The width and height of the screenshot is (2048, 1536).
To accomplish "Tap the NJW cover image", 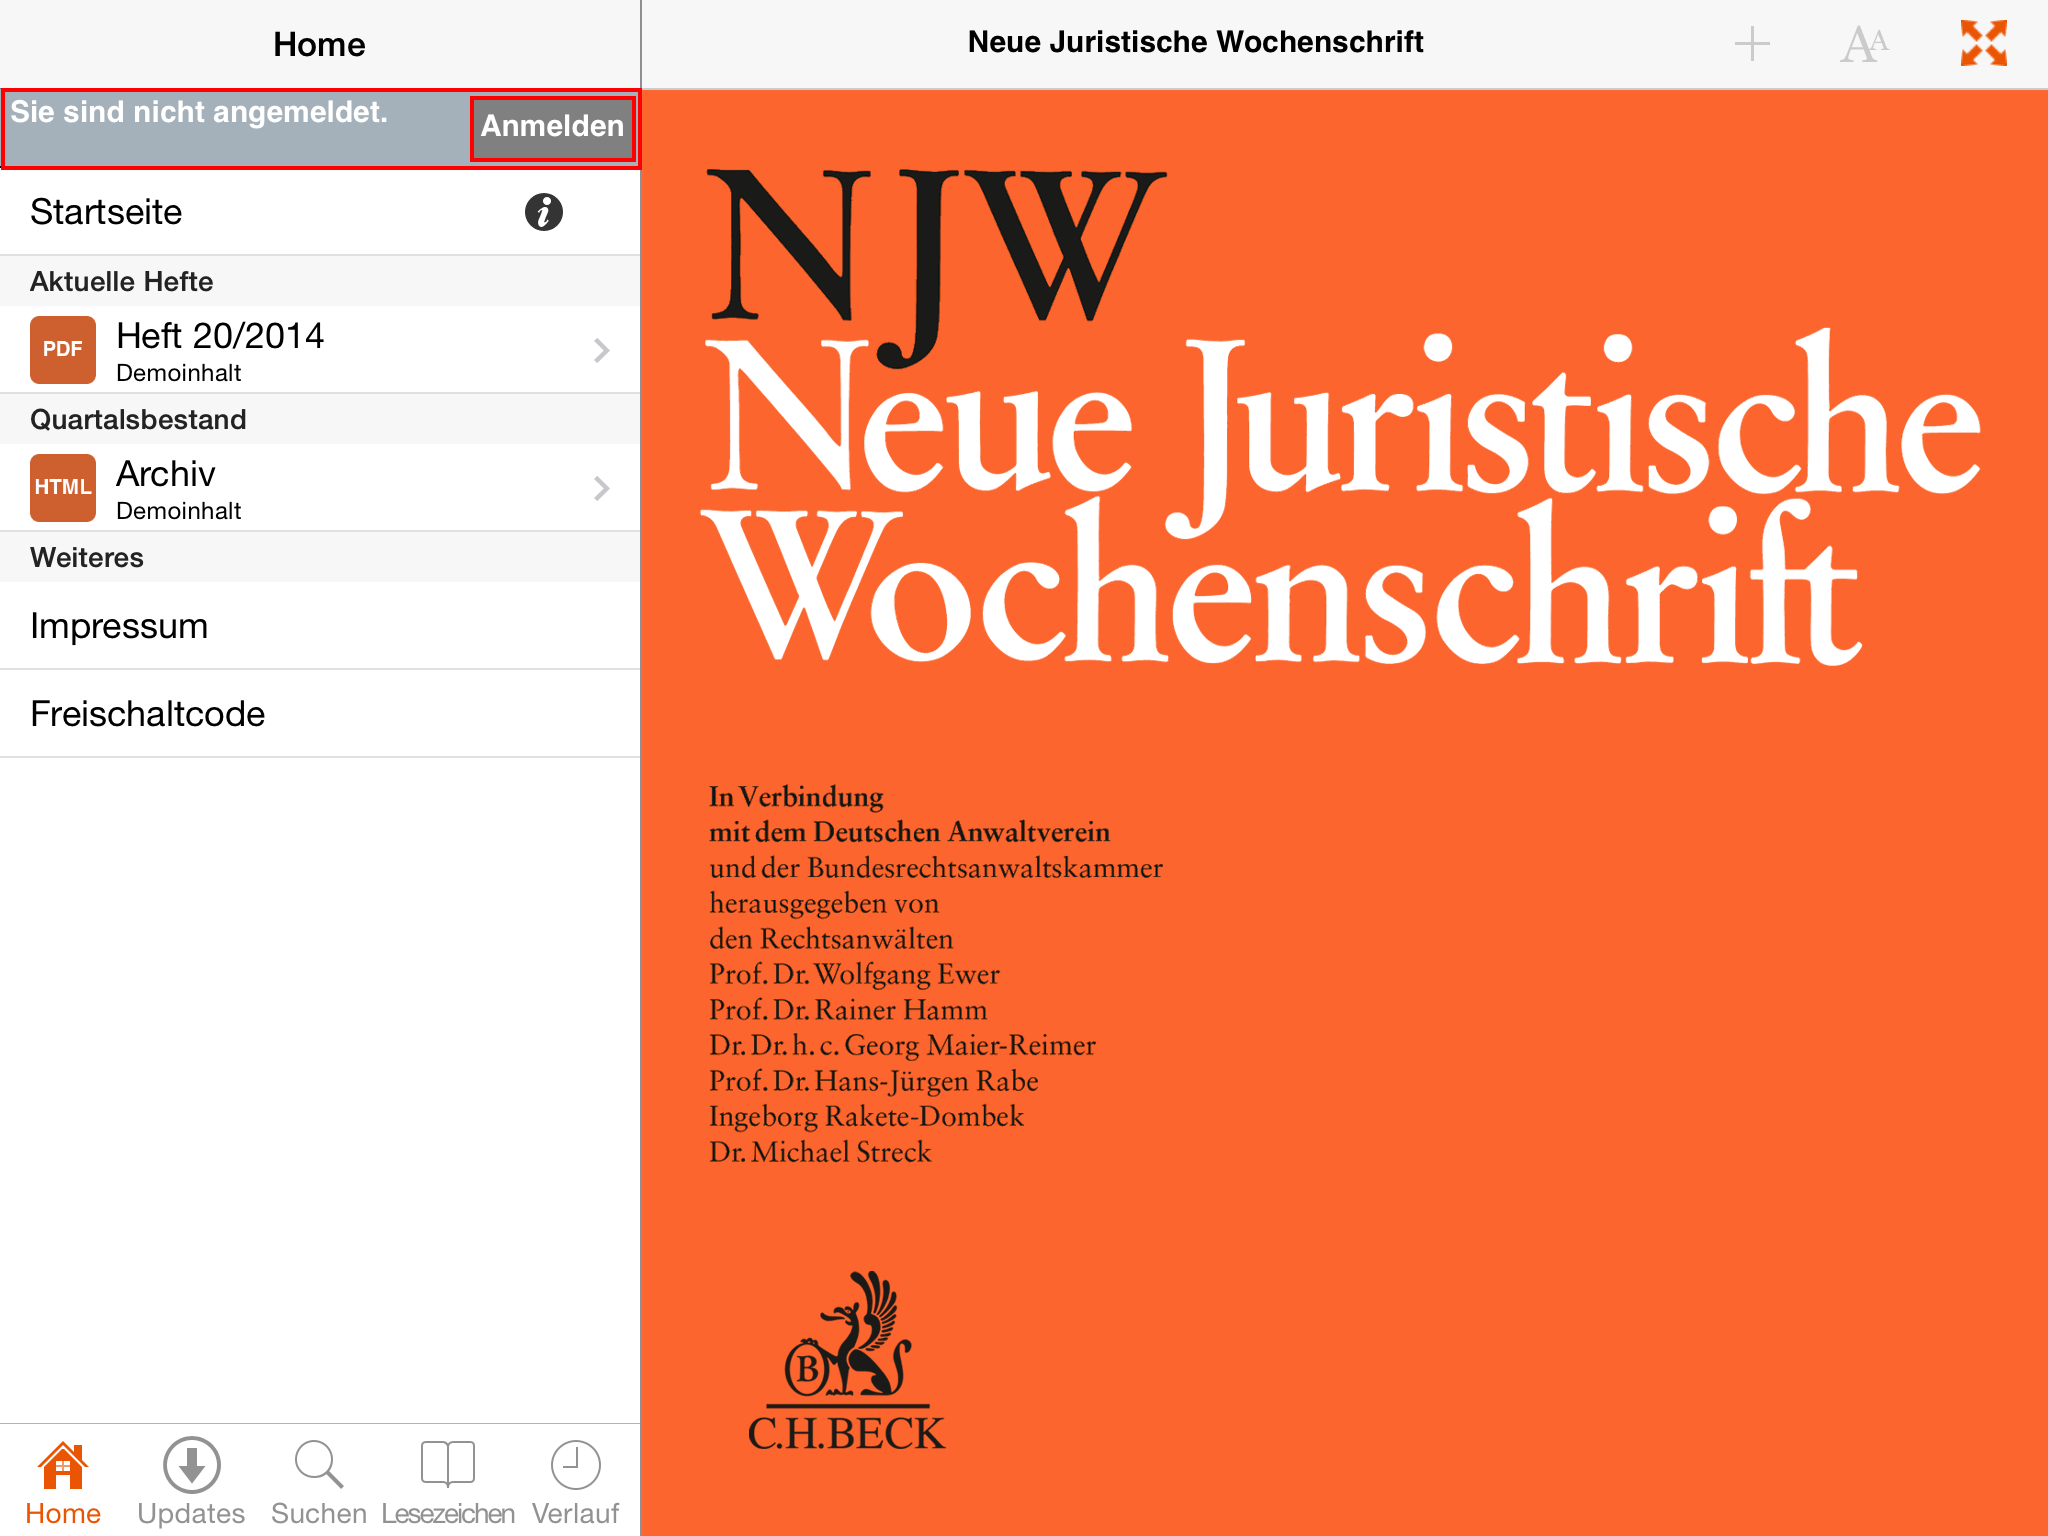I will [1345, 812].
